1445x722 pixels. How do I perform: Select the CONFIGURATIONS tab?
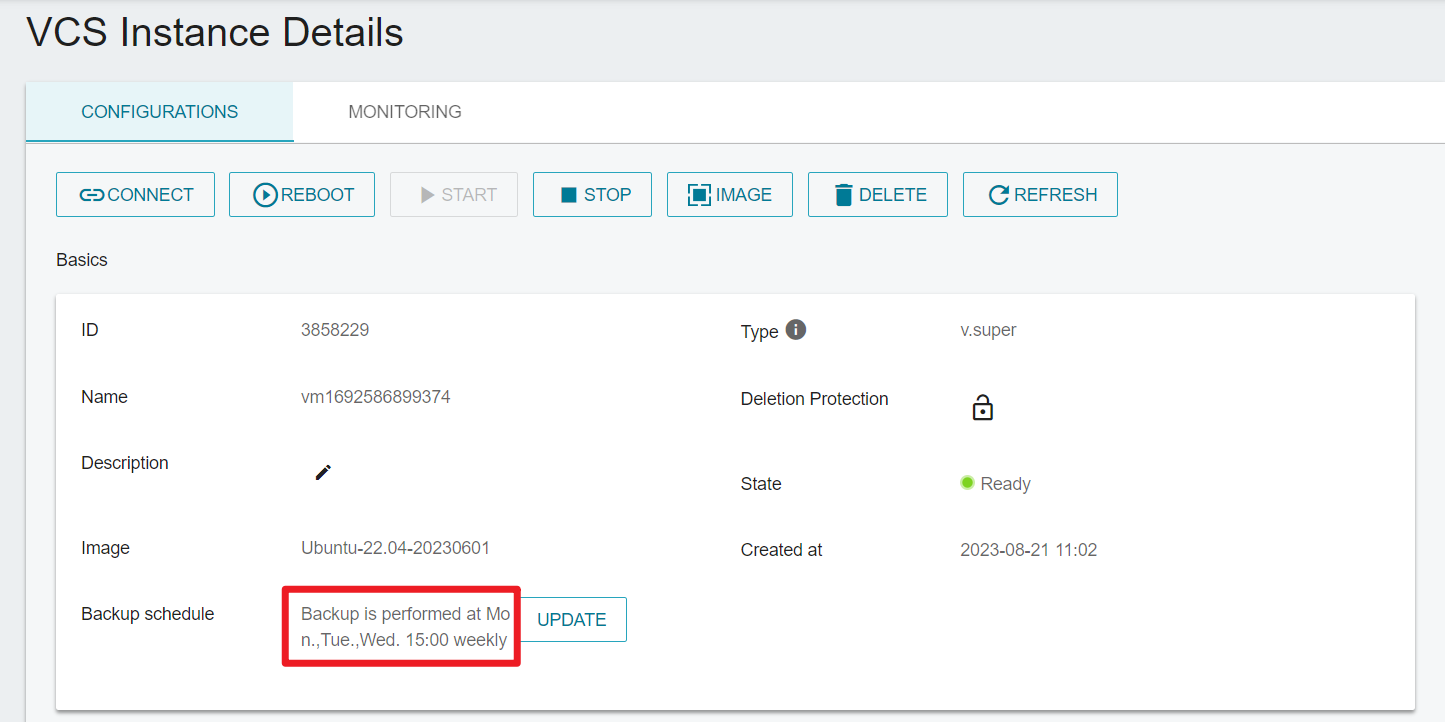coord(160,112)
